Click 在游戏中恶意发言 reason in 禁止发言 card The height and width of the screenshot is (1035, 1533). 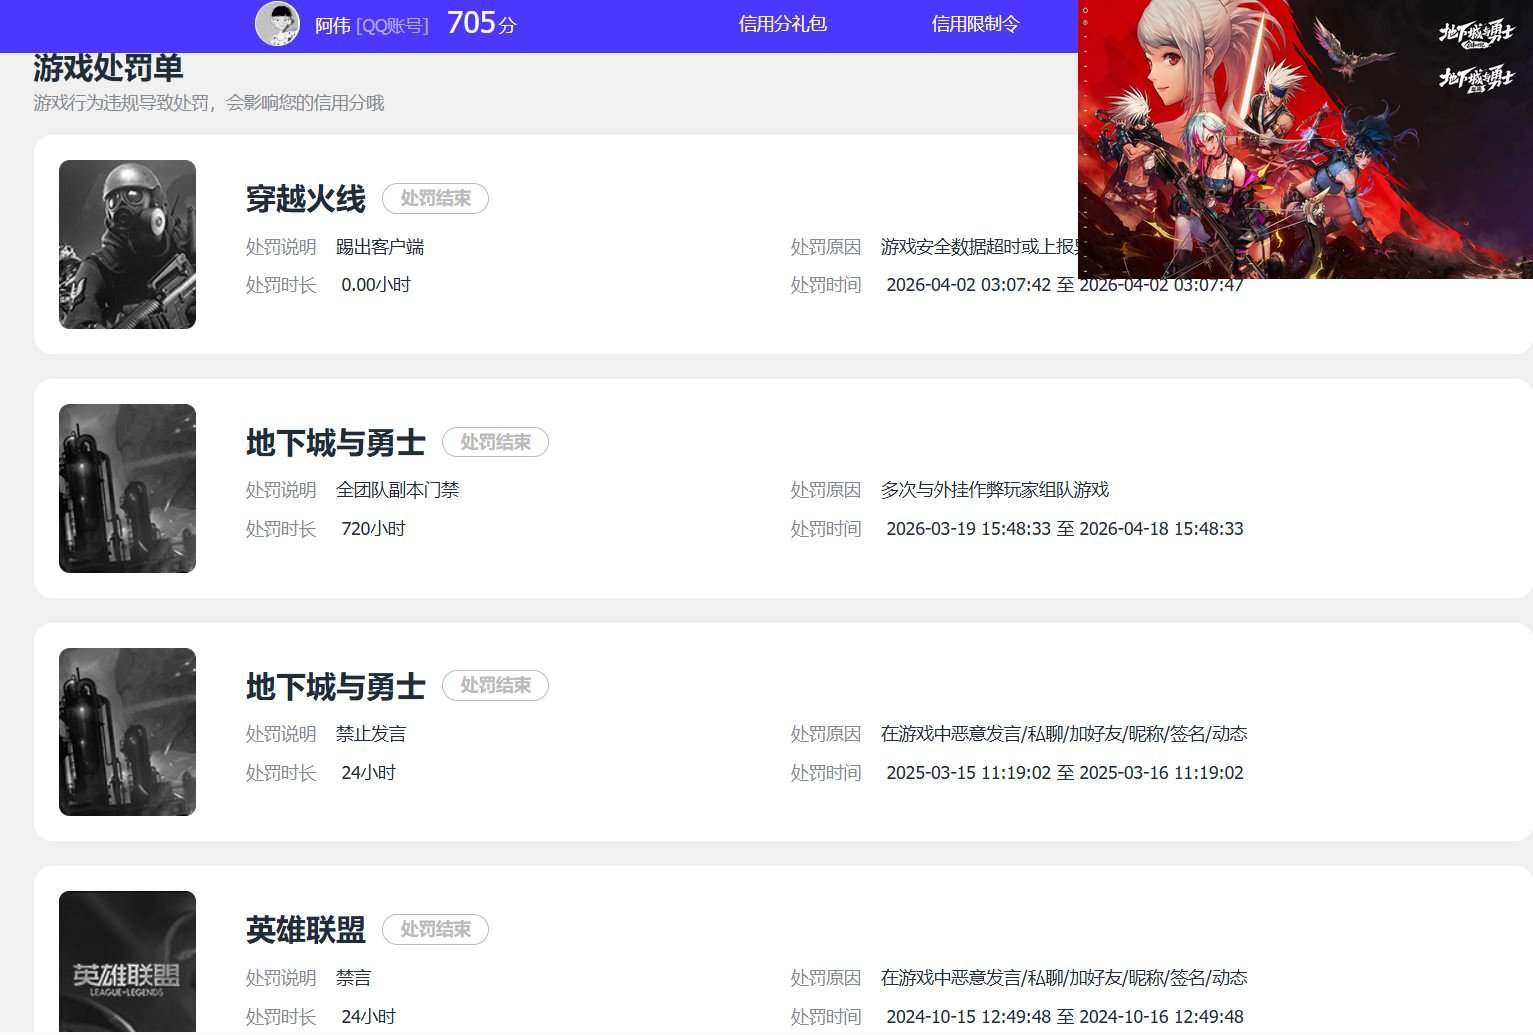pos(1064,734)
